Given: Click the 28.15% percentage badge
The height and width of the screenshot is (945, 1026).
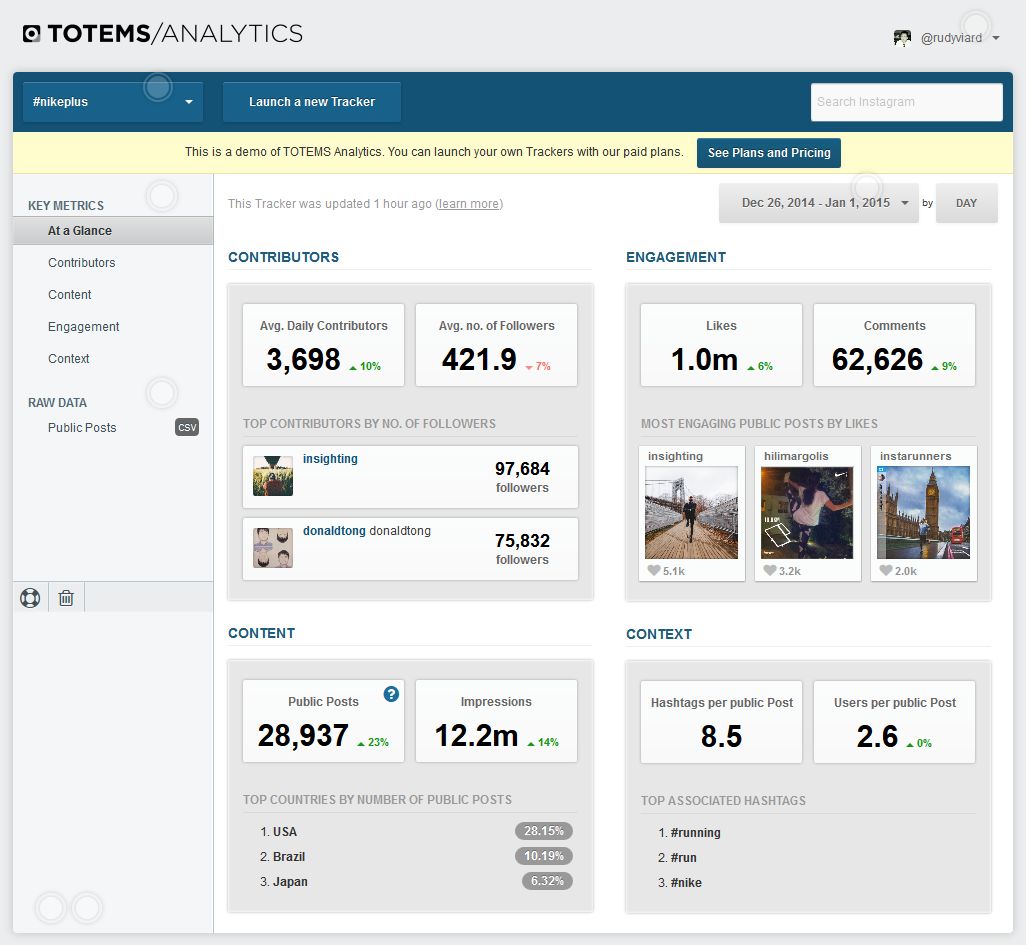Looking at the screenshot, I should [544, 830].
